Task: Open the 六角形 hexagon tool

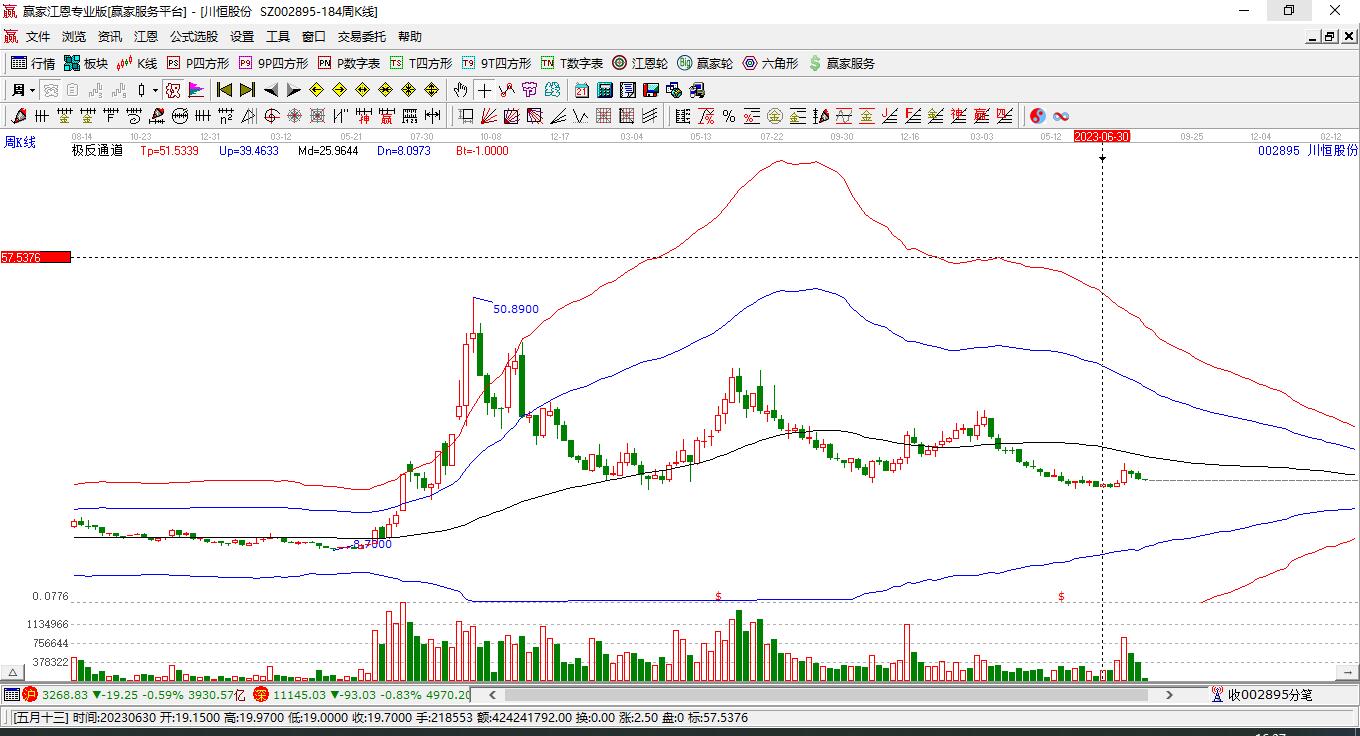Action: pyautogui.click(x=770, y=63)
